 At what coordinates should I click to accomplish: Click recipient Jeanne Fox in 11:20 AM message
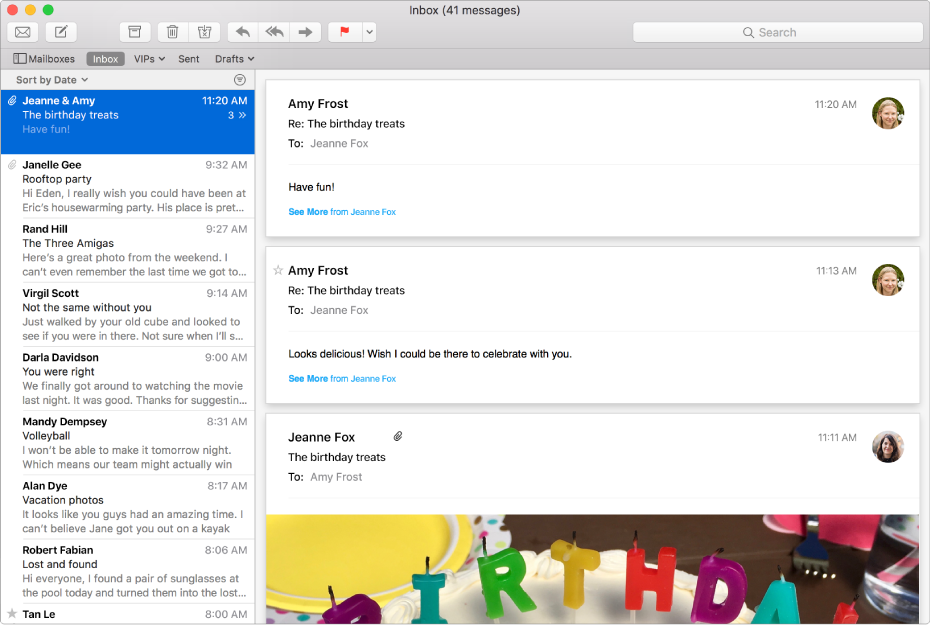[x=339, y=144]
